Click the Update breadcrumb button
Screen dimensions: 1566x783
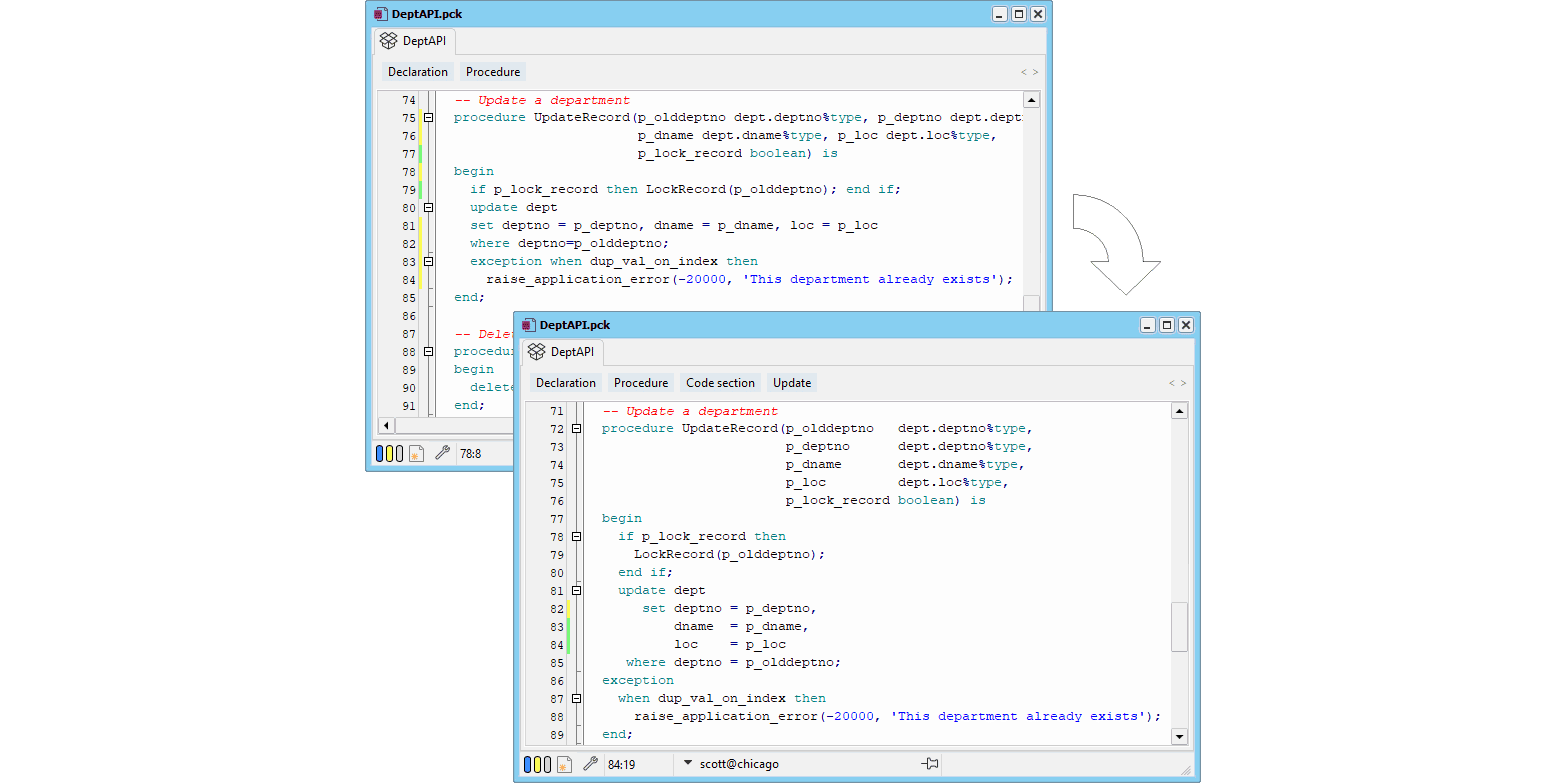pyautogui.click(x=792, y=383)
